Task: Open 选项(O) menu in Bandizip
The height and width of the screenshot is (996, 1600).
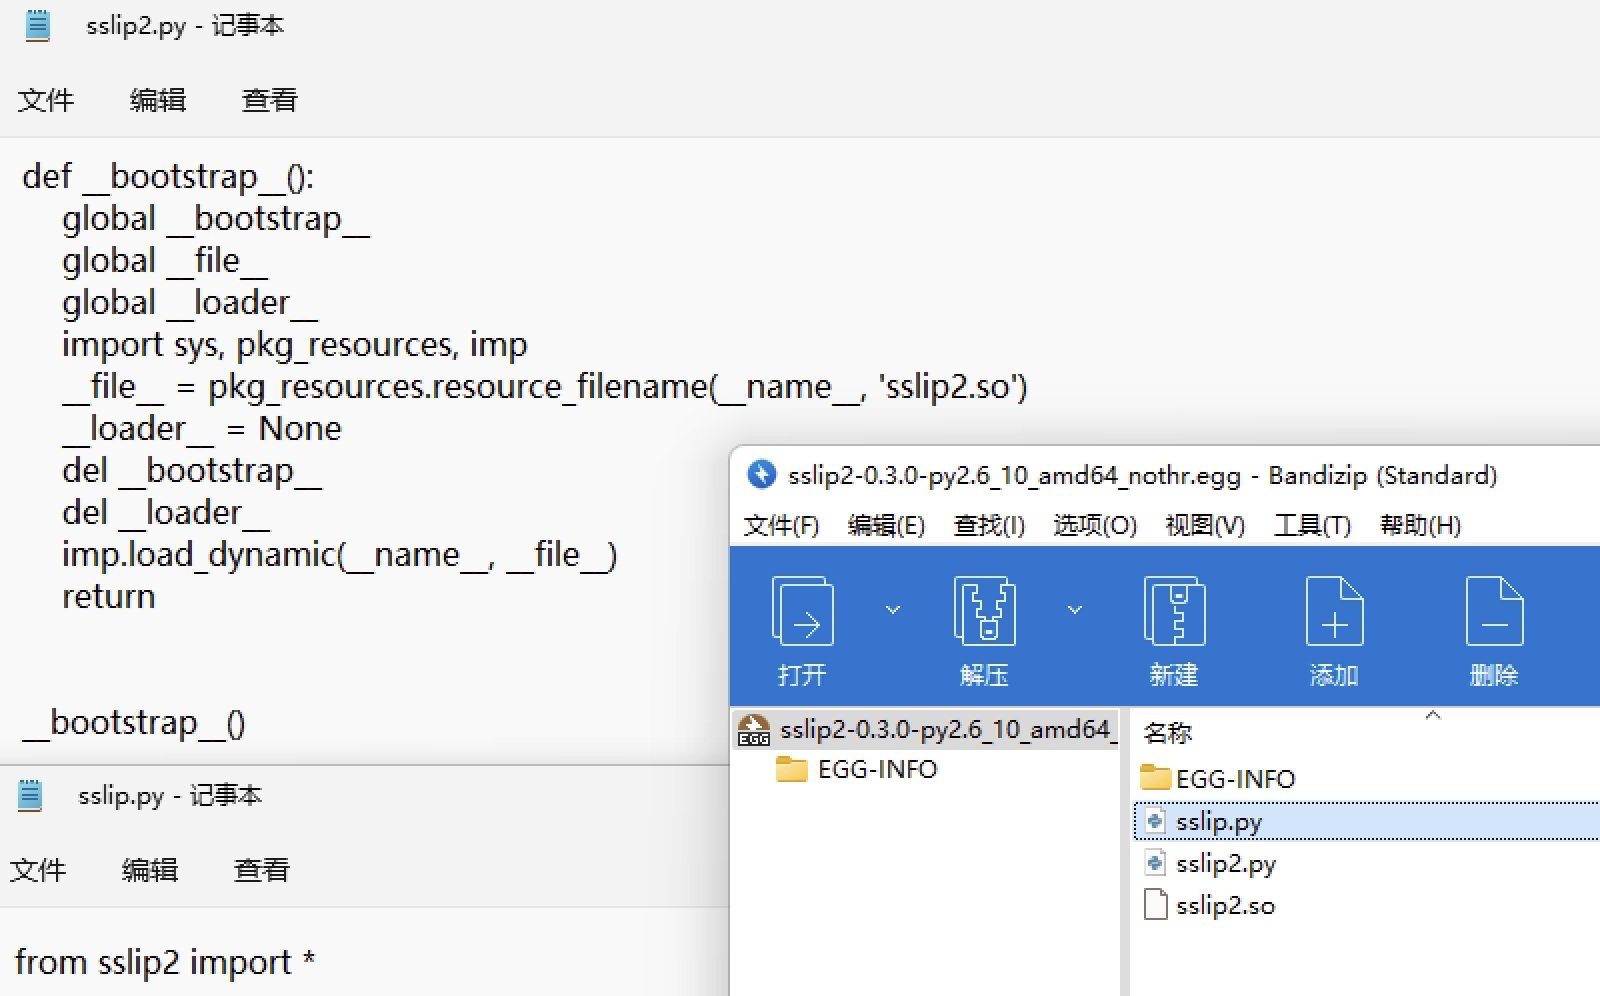Action: point(1095,525)
